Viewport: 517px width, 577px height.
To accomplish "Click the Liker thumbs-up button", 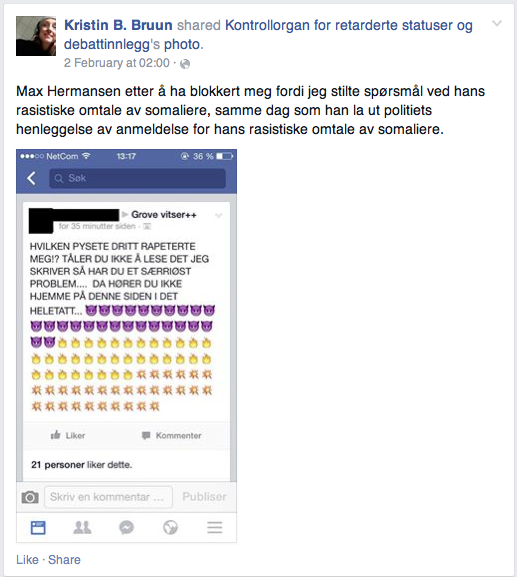I will [68, 435].
